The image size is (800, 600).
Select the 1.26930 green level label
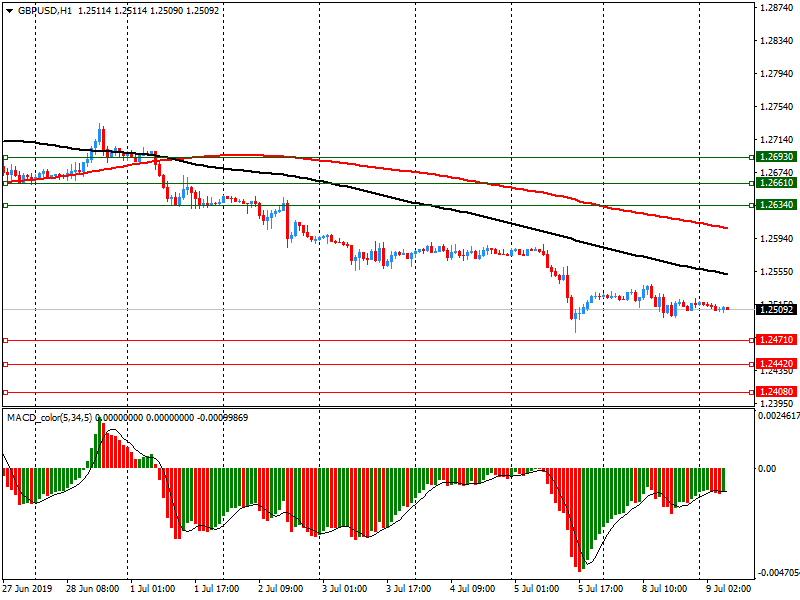776,157
